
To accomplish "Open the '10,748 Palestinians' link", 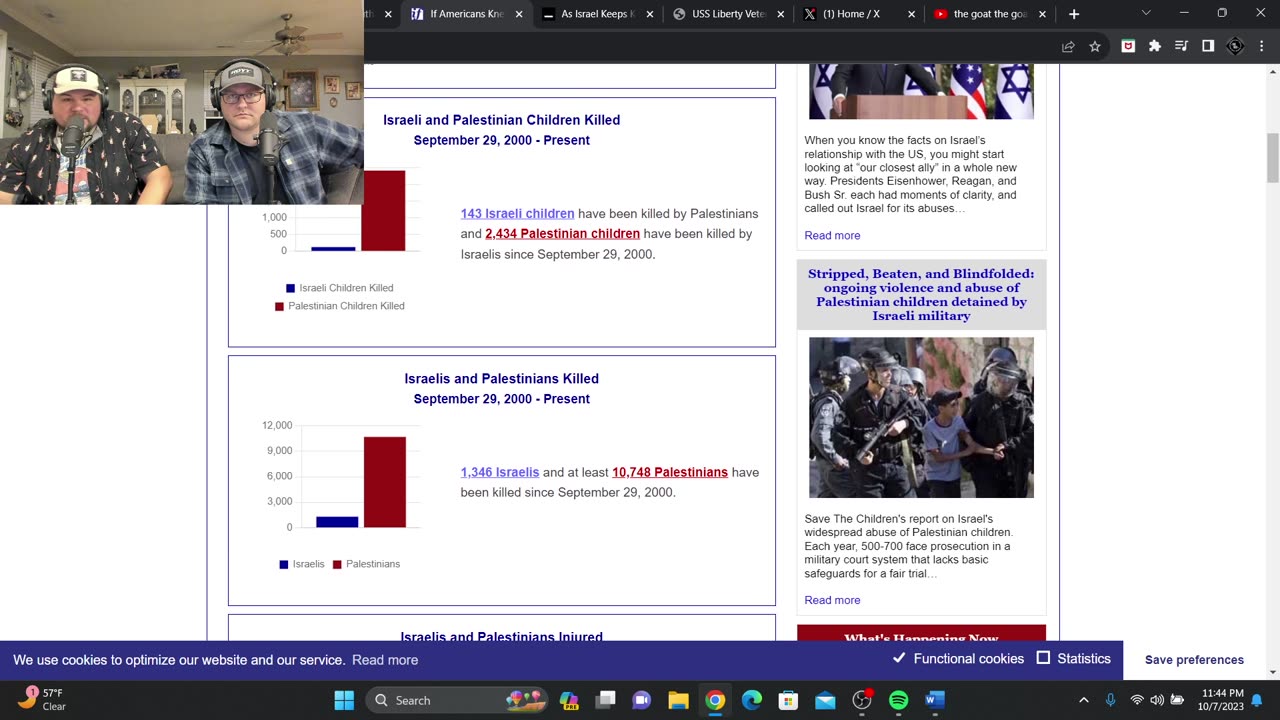I will coord(670,472).
